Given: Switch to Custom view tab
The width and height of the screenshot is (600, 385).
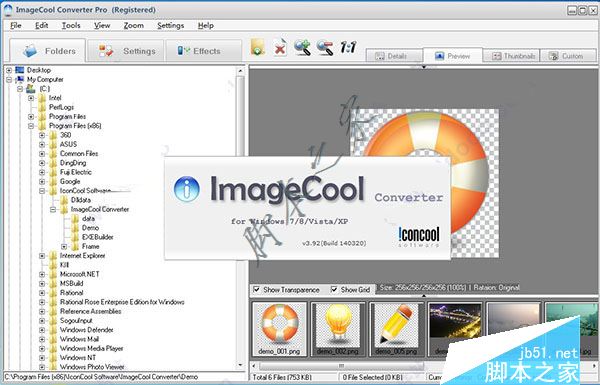Looking at the screenshot, I should click(568, 56).
